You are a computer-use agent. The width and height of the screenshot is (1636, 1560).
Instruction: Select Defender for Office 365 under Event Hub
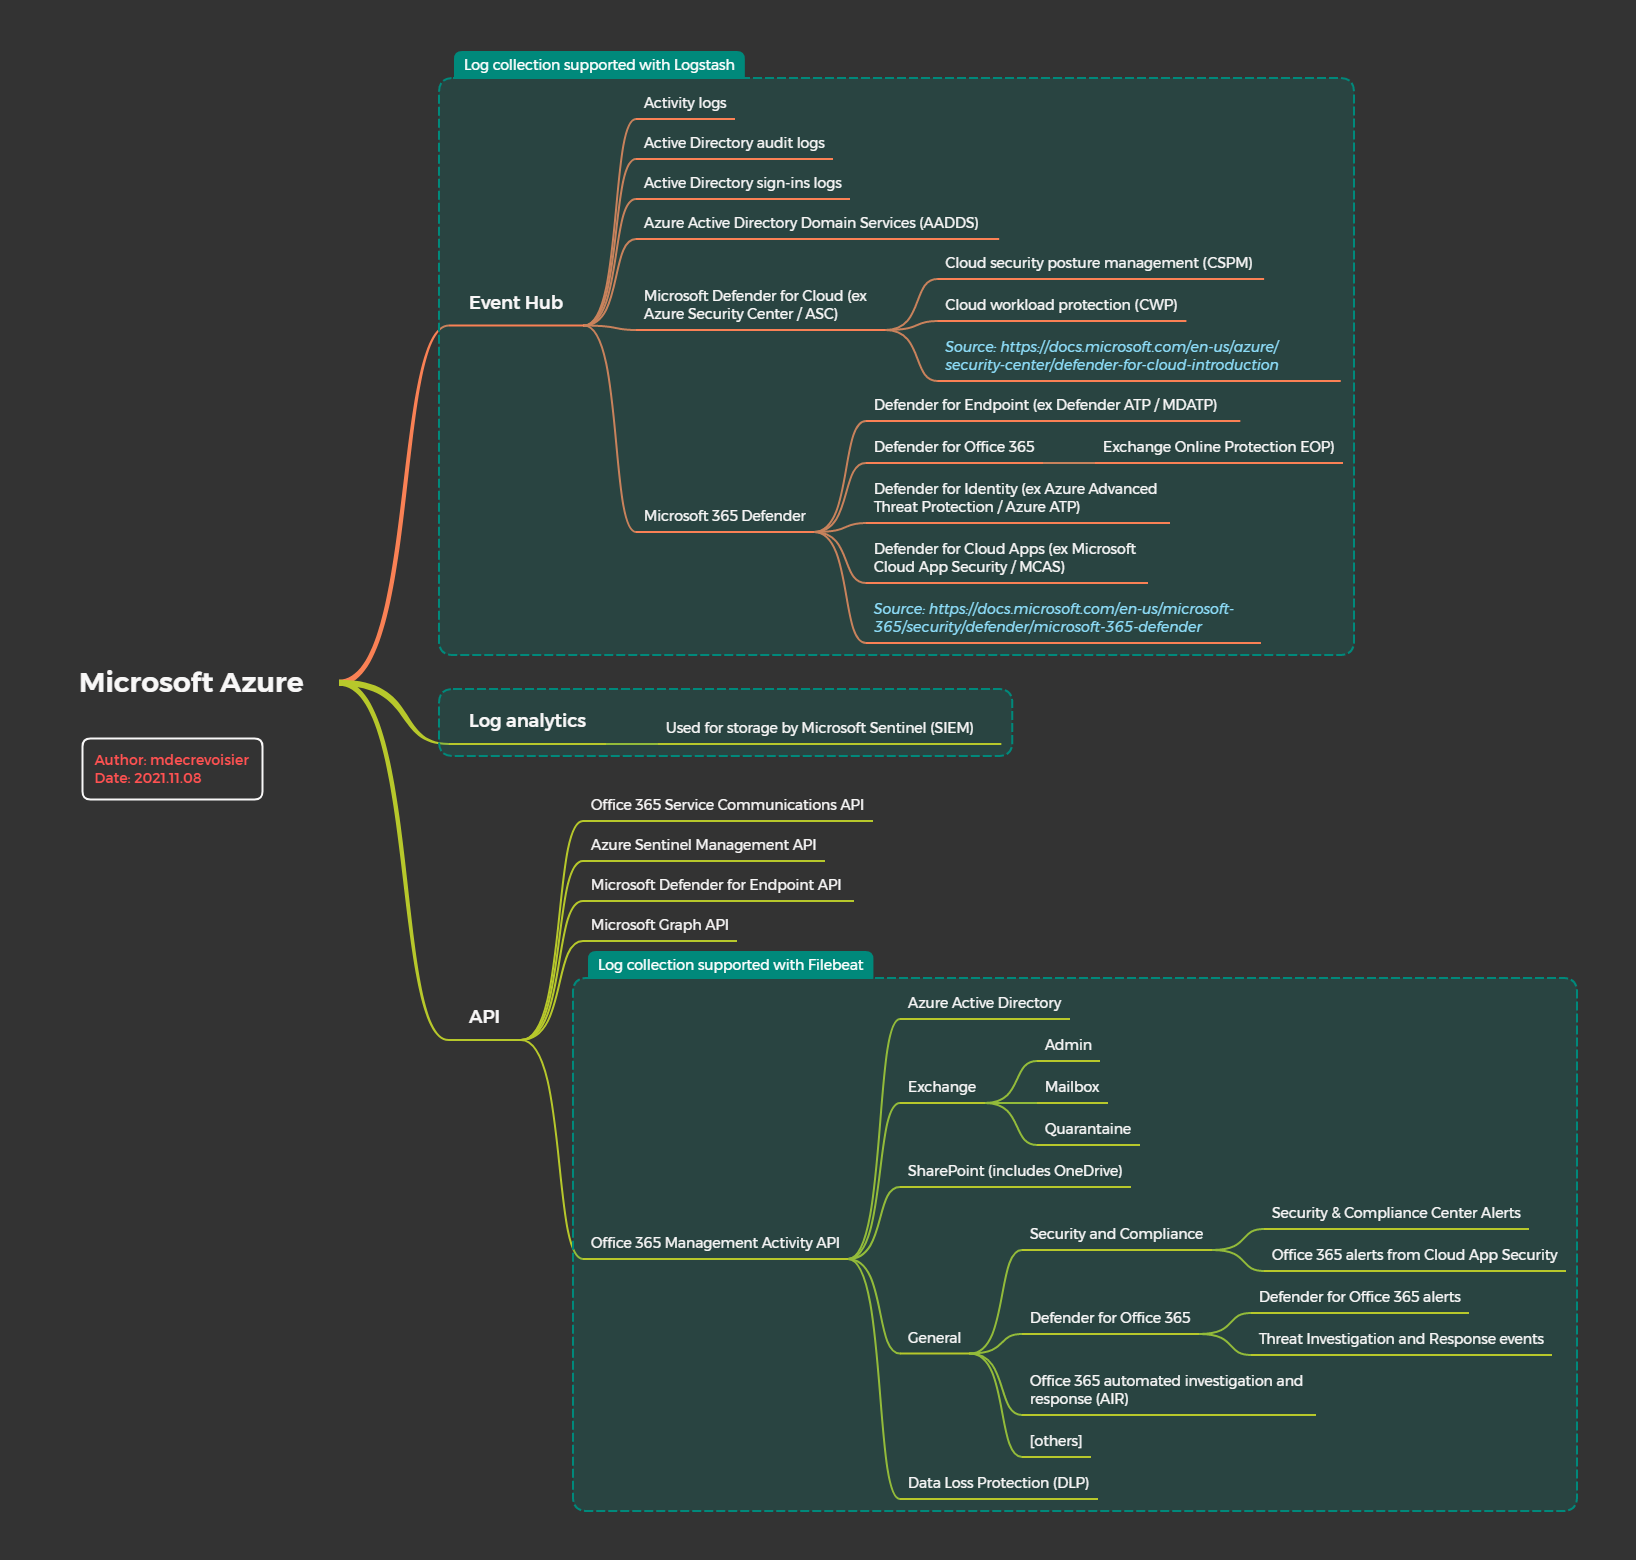click(x=954, y=447)
